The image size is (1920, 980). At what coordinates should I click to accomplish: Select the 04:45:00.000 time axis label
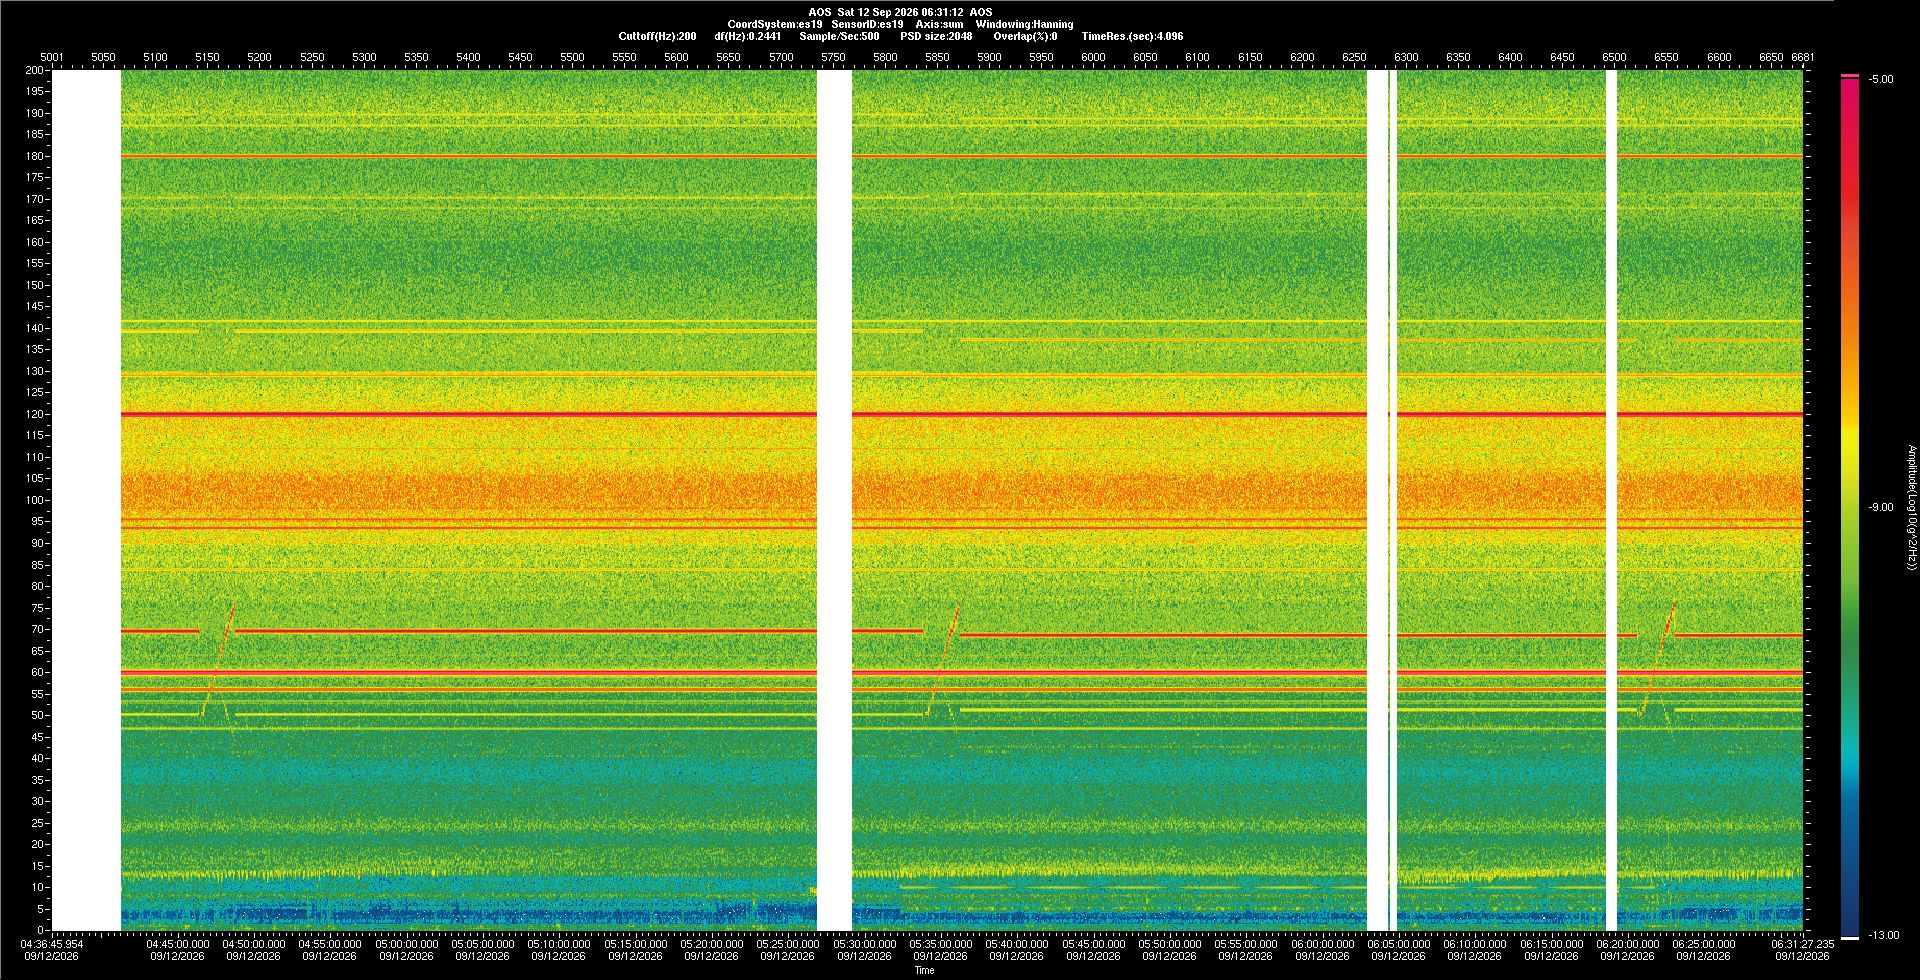pos(177,944)
